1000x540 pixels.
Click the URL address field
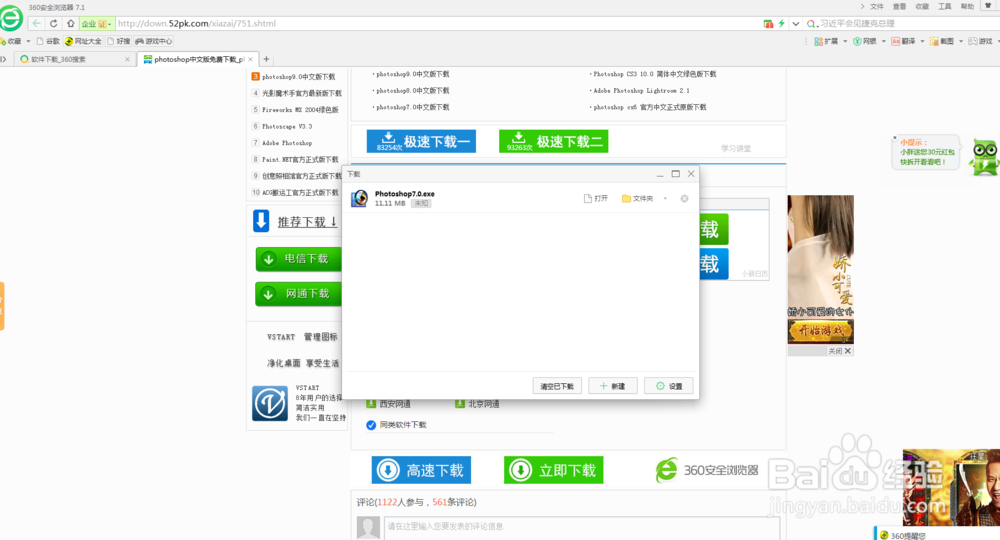coord(437,24)
